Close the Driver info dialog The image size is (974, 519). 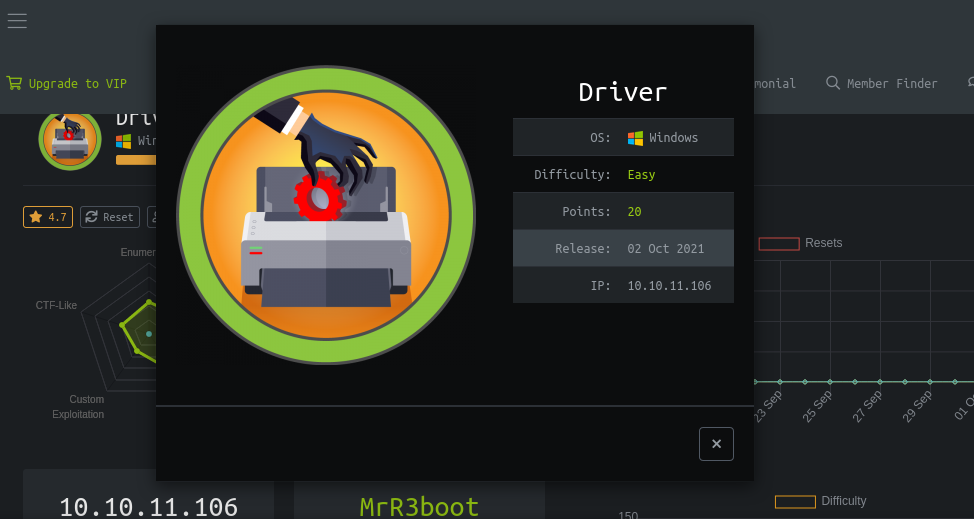tap(716, 444)
